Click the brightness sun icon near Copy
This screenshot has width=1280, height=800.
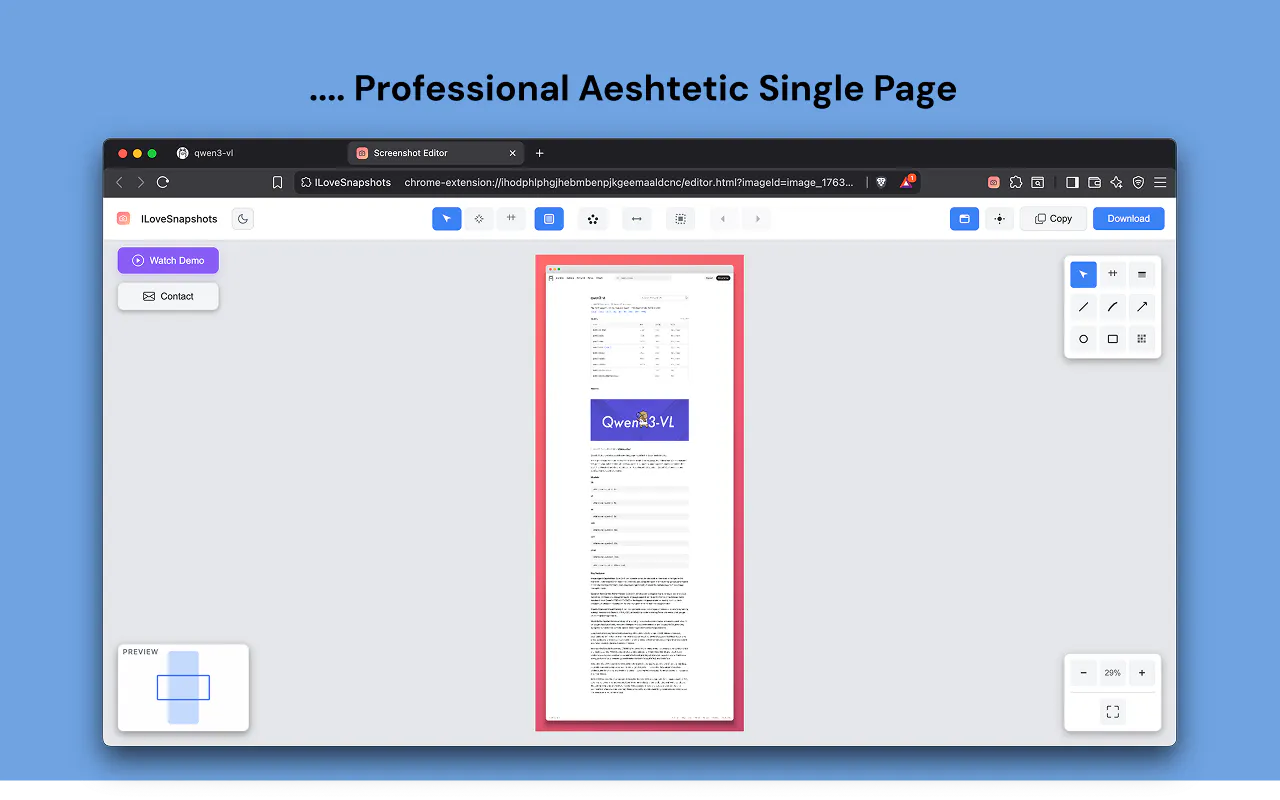(x=999, y=219)
